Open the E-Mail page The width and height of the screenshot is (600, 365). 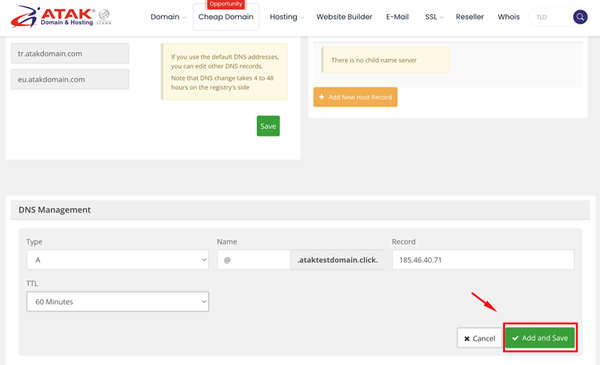[x=397, y=17]
